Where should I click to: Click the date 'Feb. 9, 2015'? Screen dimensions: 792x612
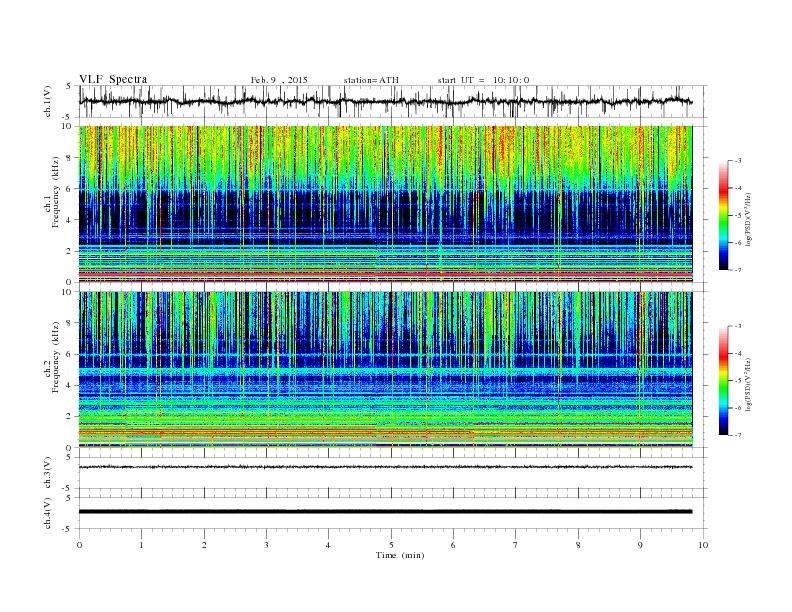tap(279, 80)
